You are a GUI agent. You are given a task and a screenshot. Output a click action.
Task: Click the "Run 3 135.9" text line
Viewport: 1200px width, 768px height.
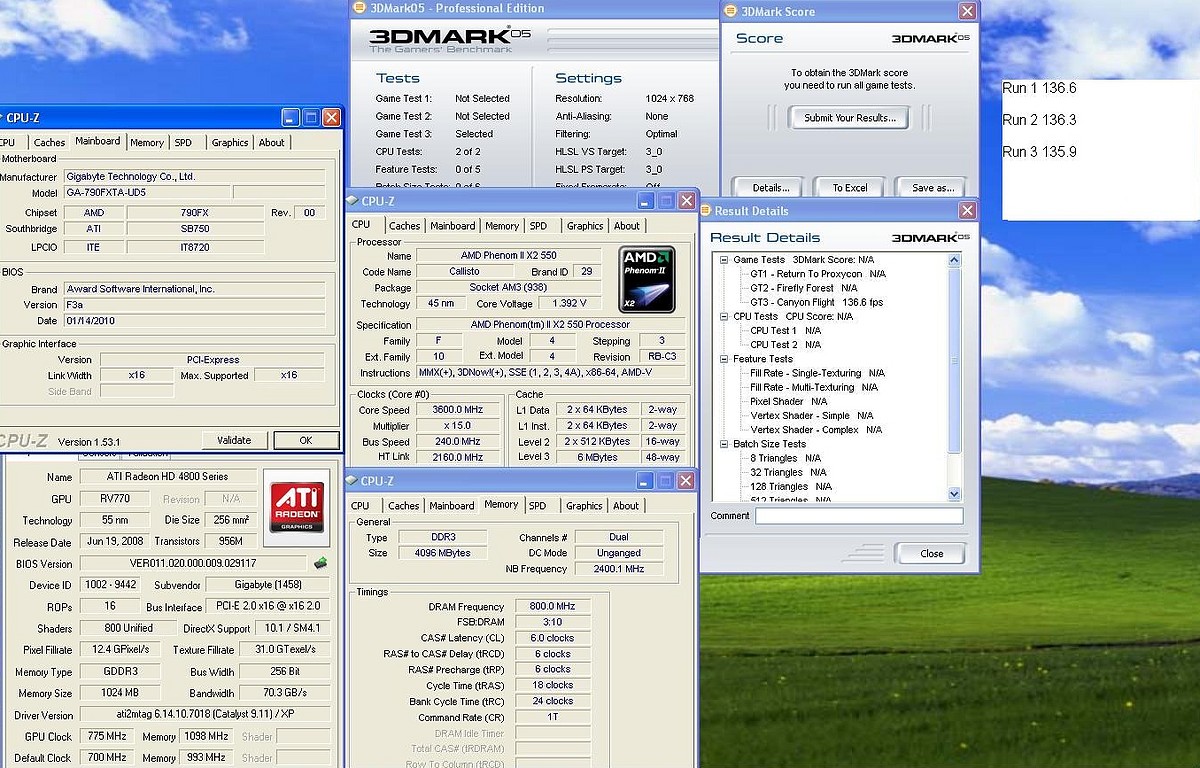pyautogui.click(x=1039, y=152)
